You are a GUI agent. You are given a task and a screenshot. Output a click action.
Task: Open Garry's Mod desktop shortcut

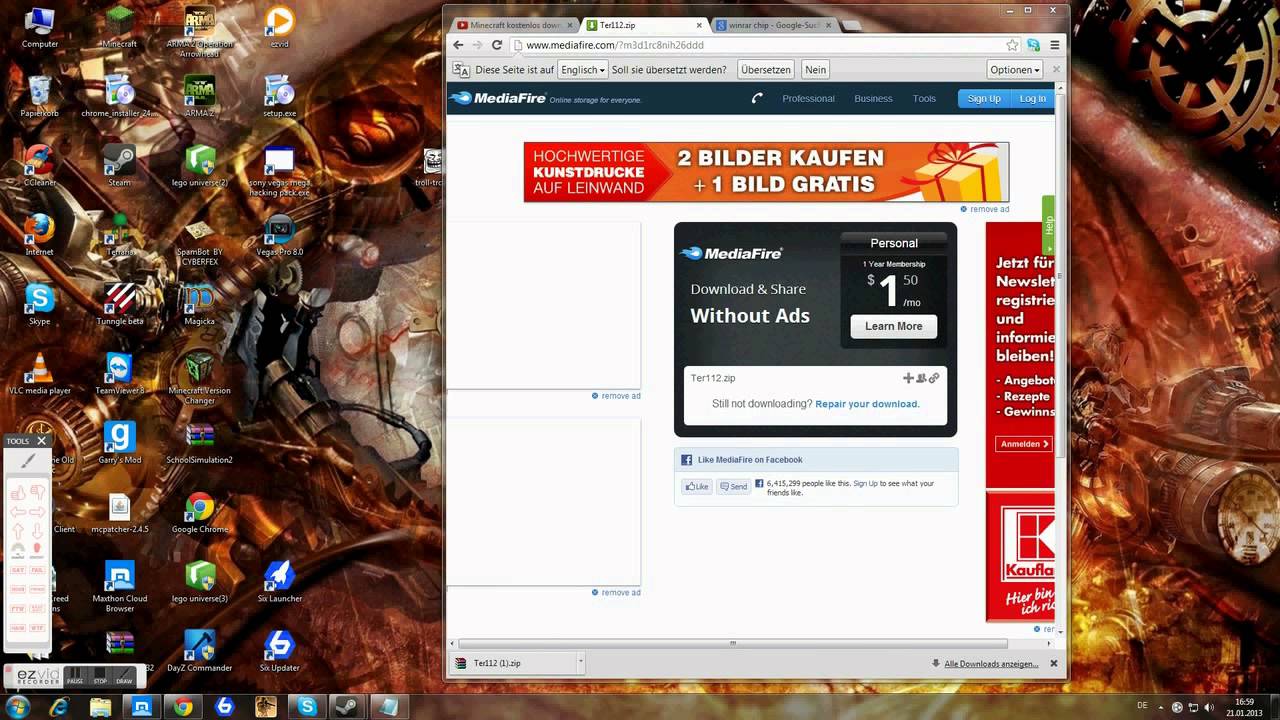coord(119,442)
